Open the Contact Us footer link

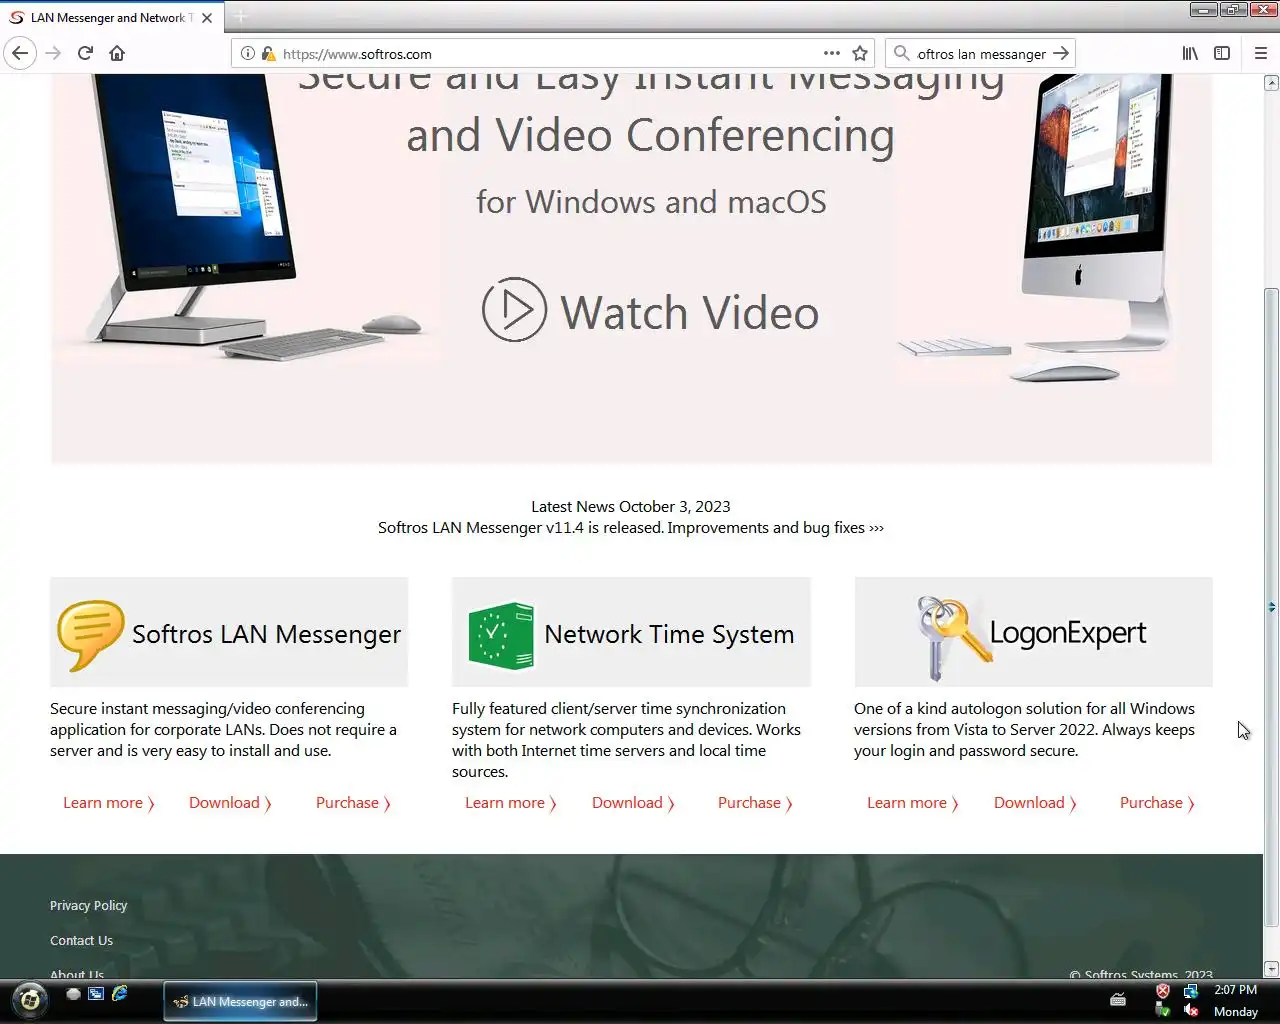81,941
